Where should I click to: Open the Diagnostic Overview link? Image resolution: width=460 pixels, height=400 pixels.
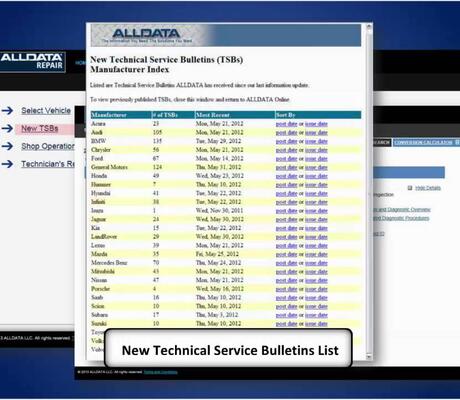click(402, 209)
